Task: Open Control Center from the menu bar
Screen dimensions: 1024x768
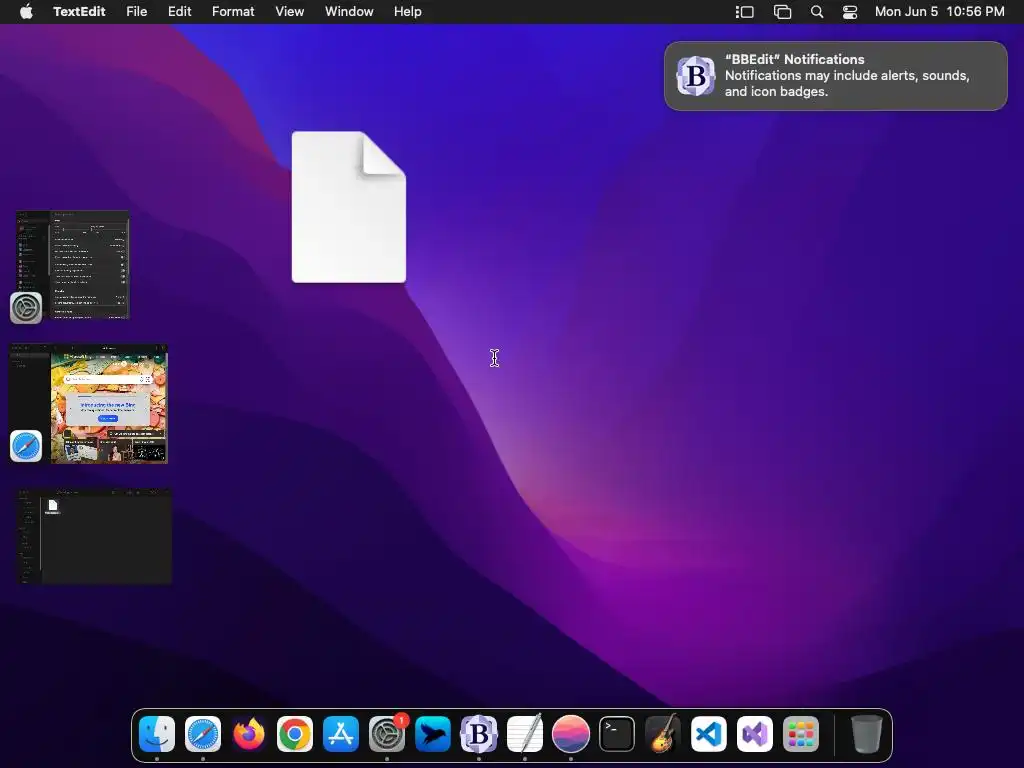Action: [850, 12]
